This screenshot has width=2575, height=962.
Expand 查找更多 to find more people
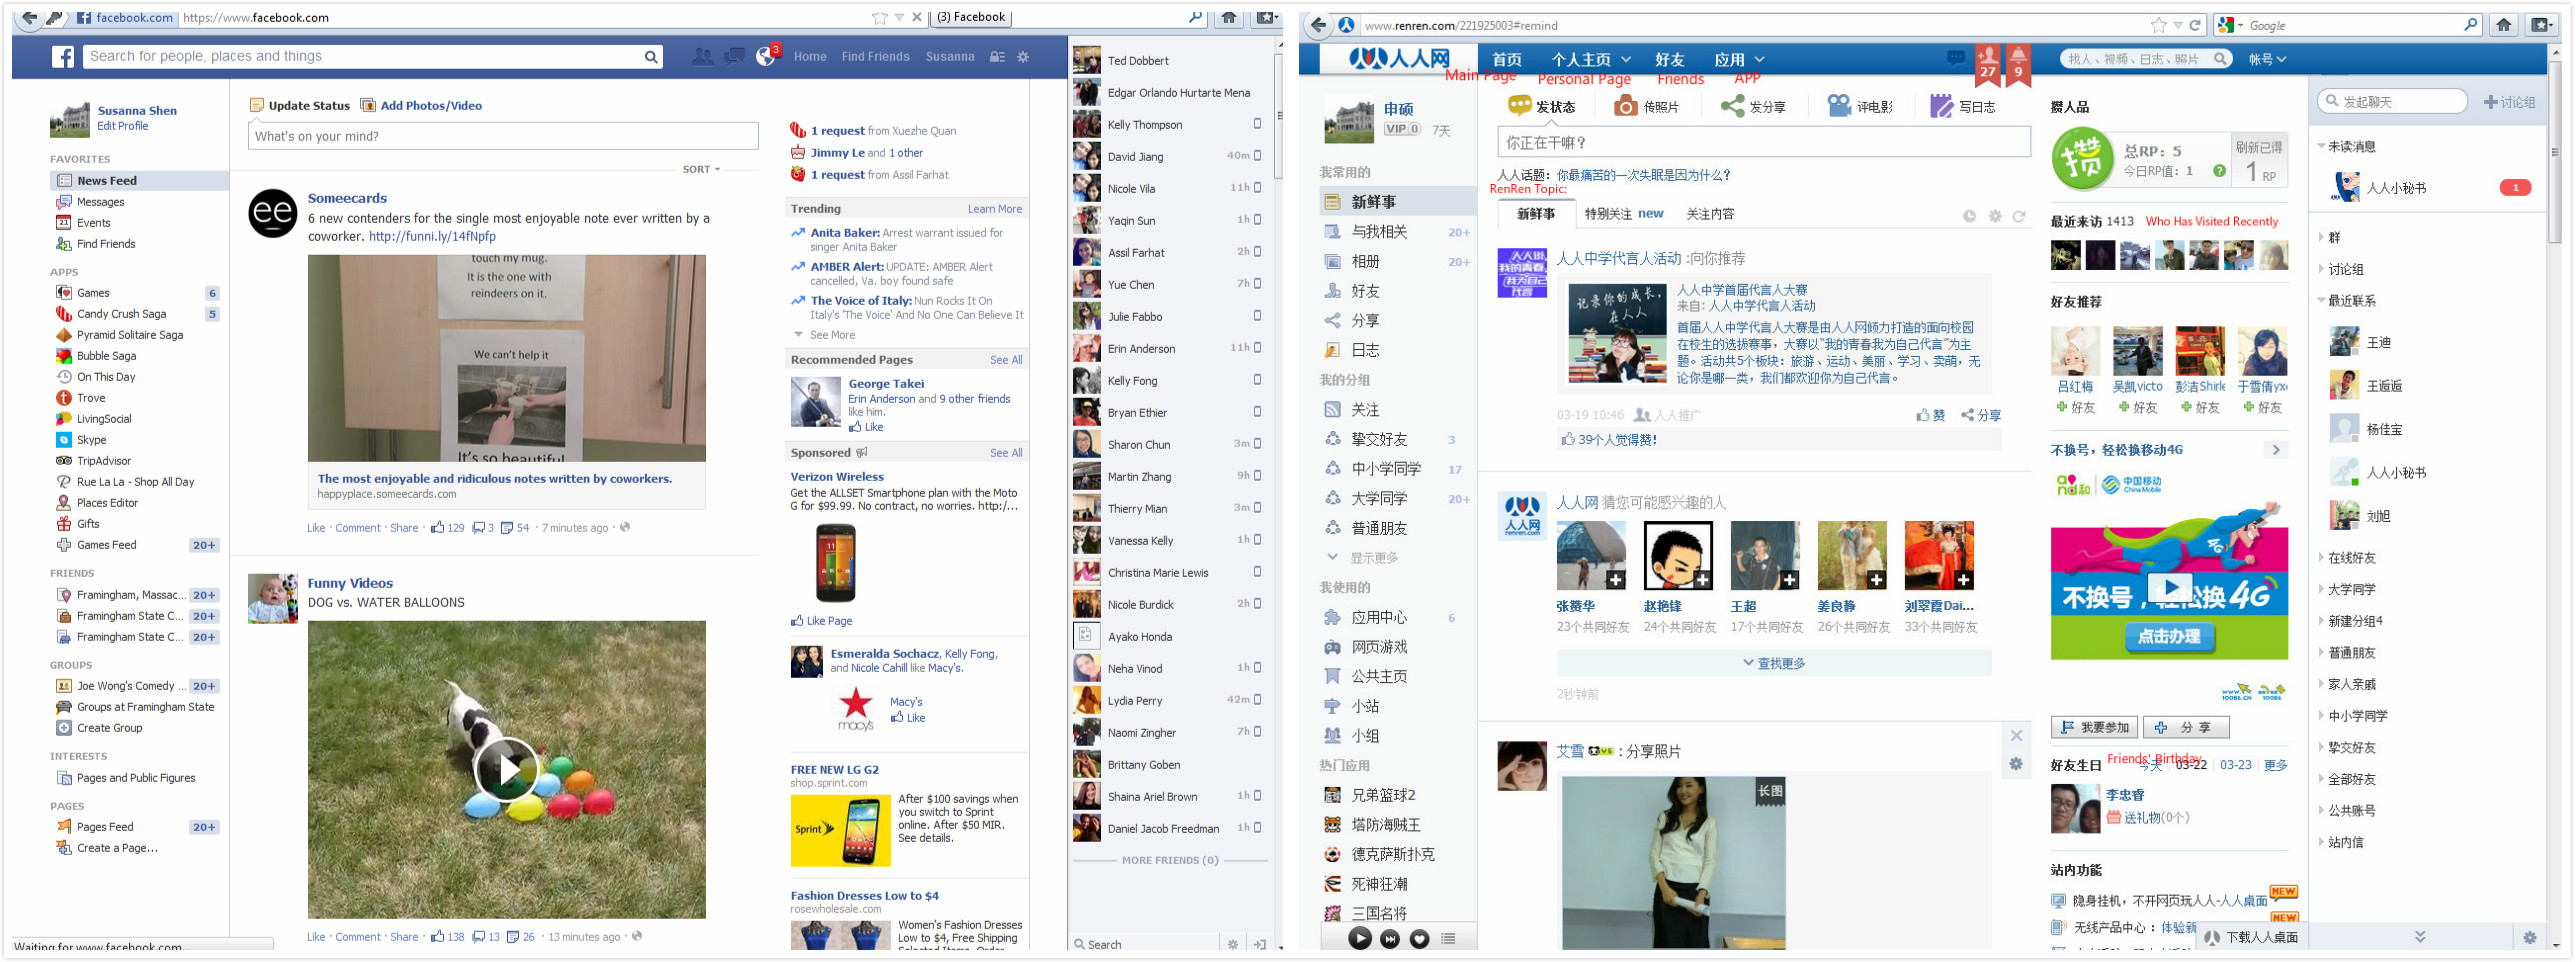(x=1773, y=663)
